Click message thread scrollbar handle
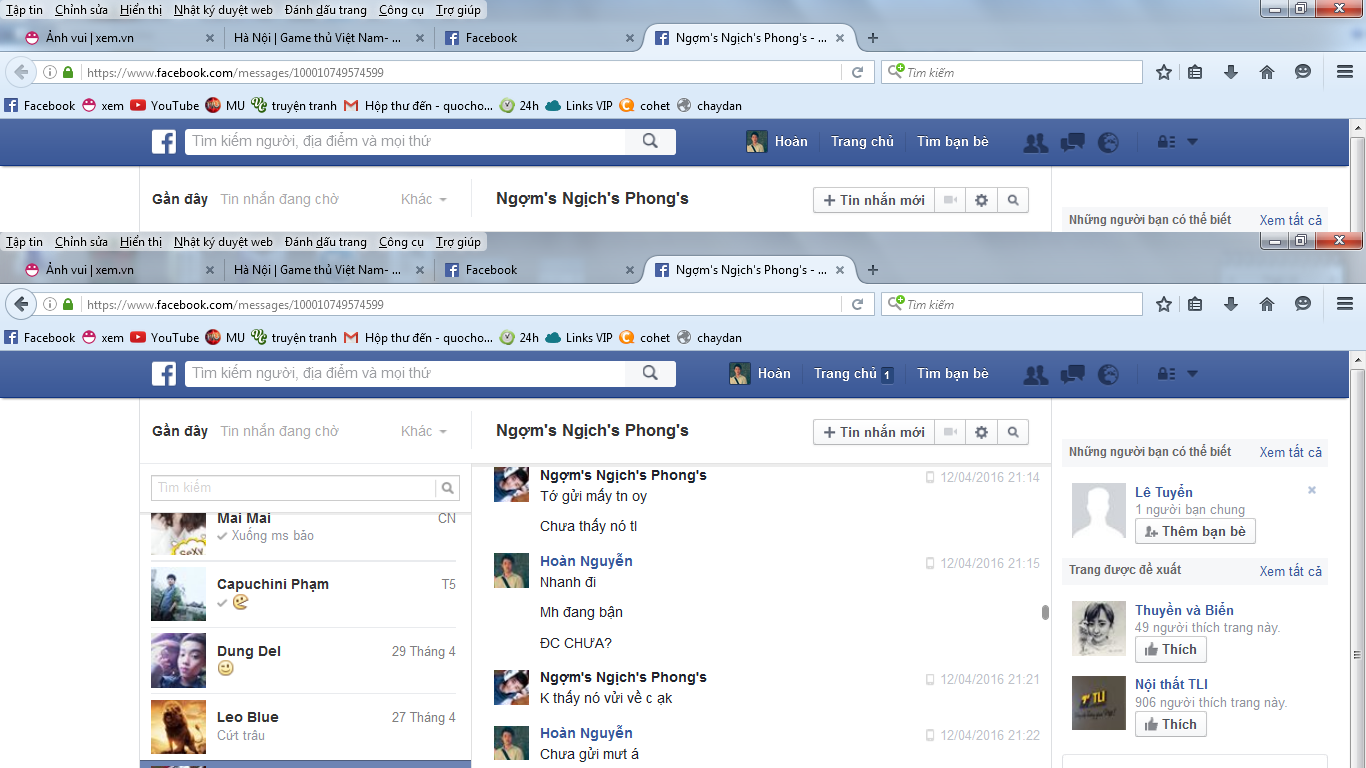Viewport: 1366px width, 768px height. tap(1045, 612)
